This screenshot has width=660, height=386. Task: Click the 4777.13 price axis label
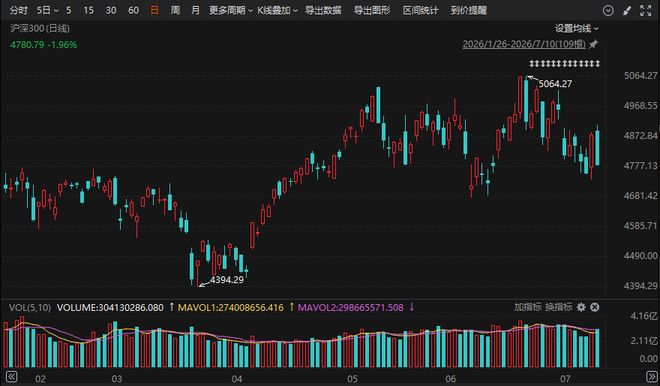640,166
